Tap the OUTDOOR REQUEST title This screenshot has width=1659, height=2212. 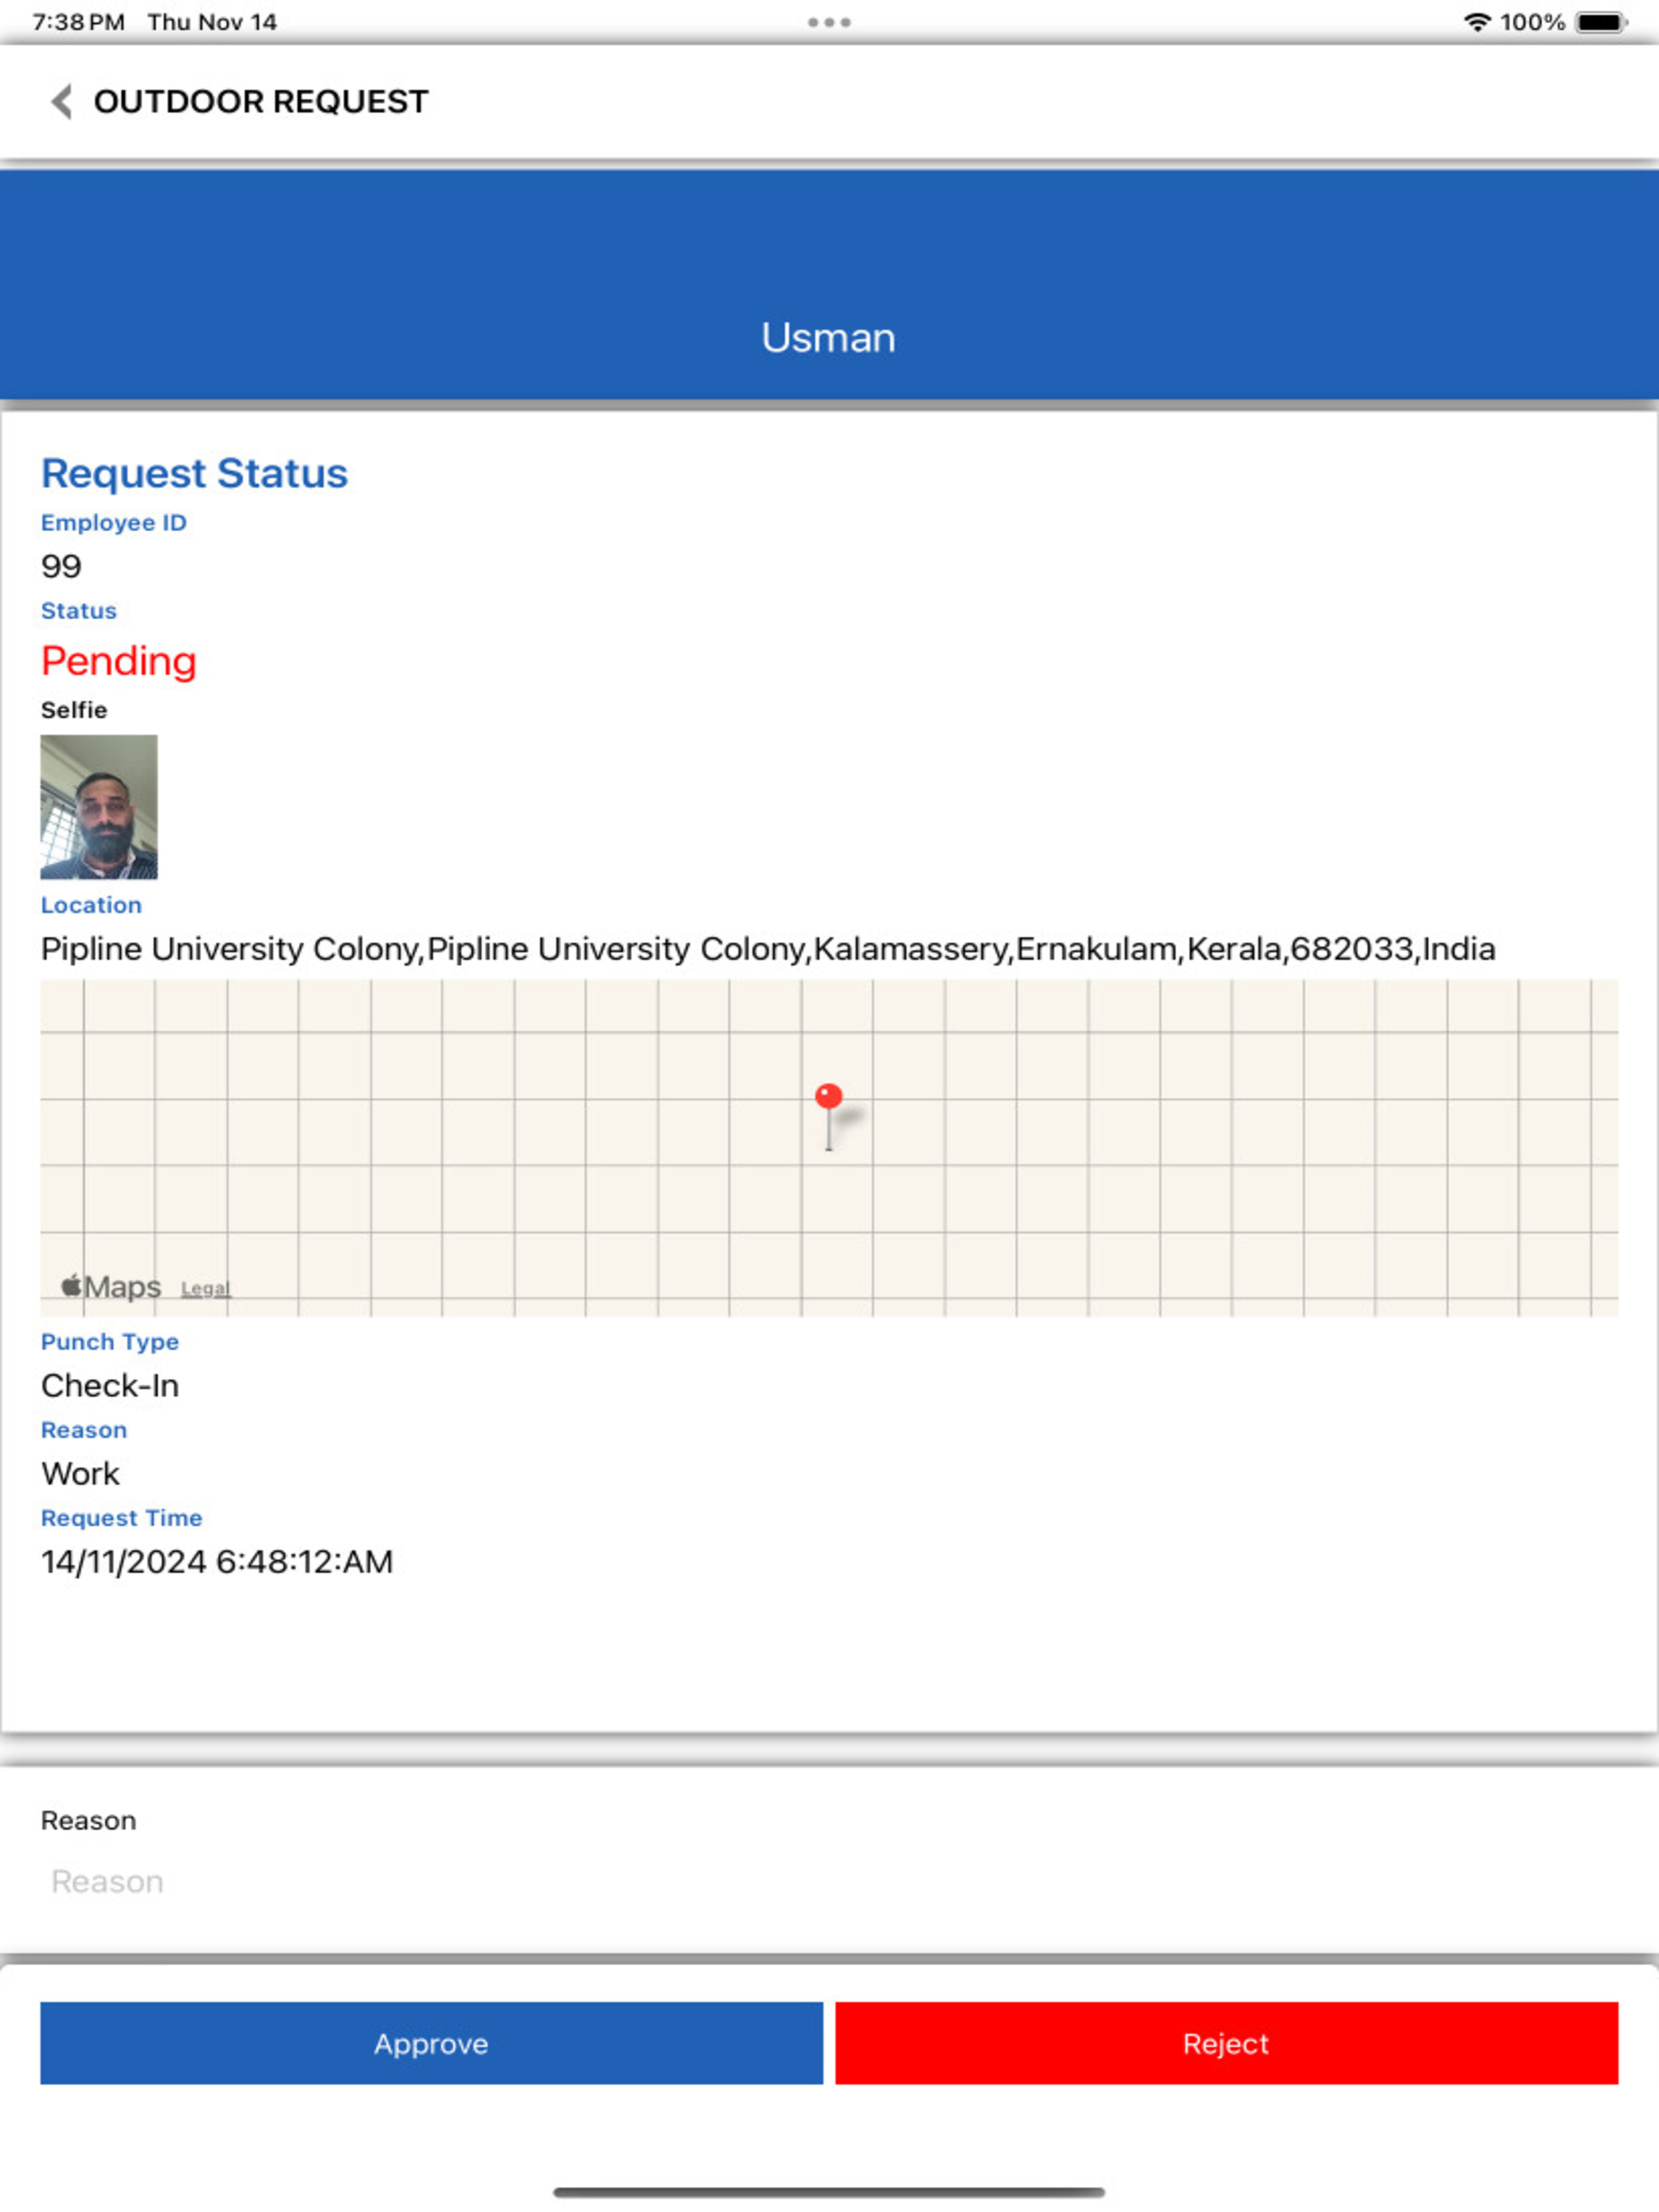coord(261,101)
